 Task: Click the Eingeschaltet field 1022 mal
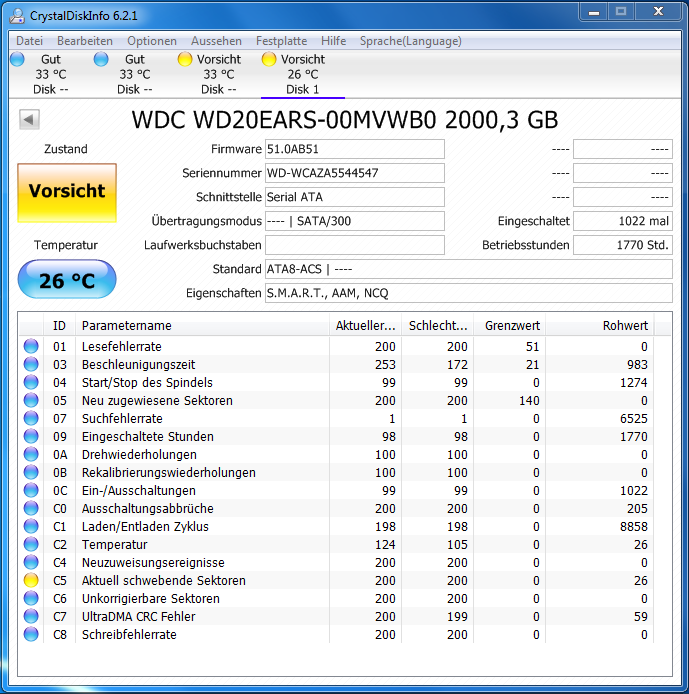coord(623,221)
